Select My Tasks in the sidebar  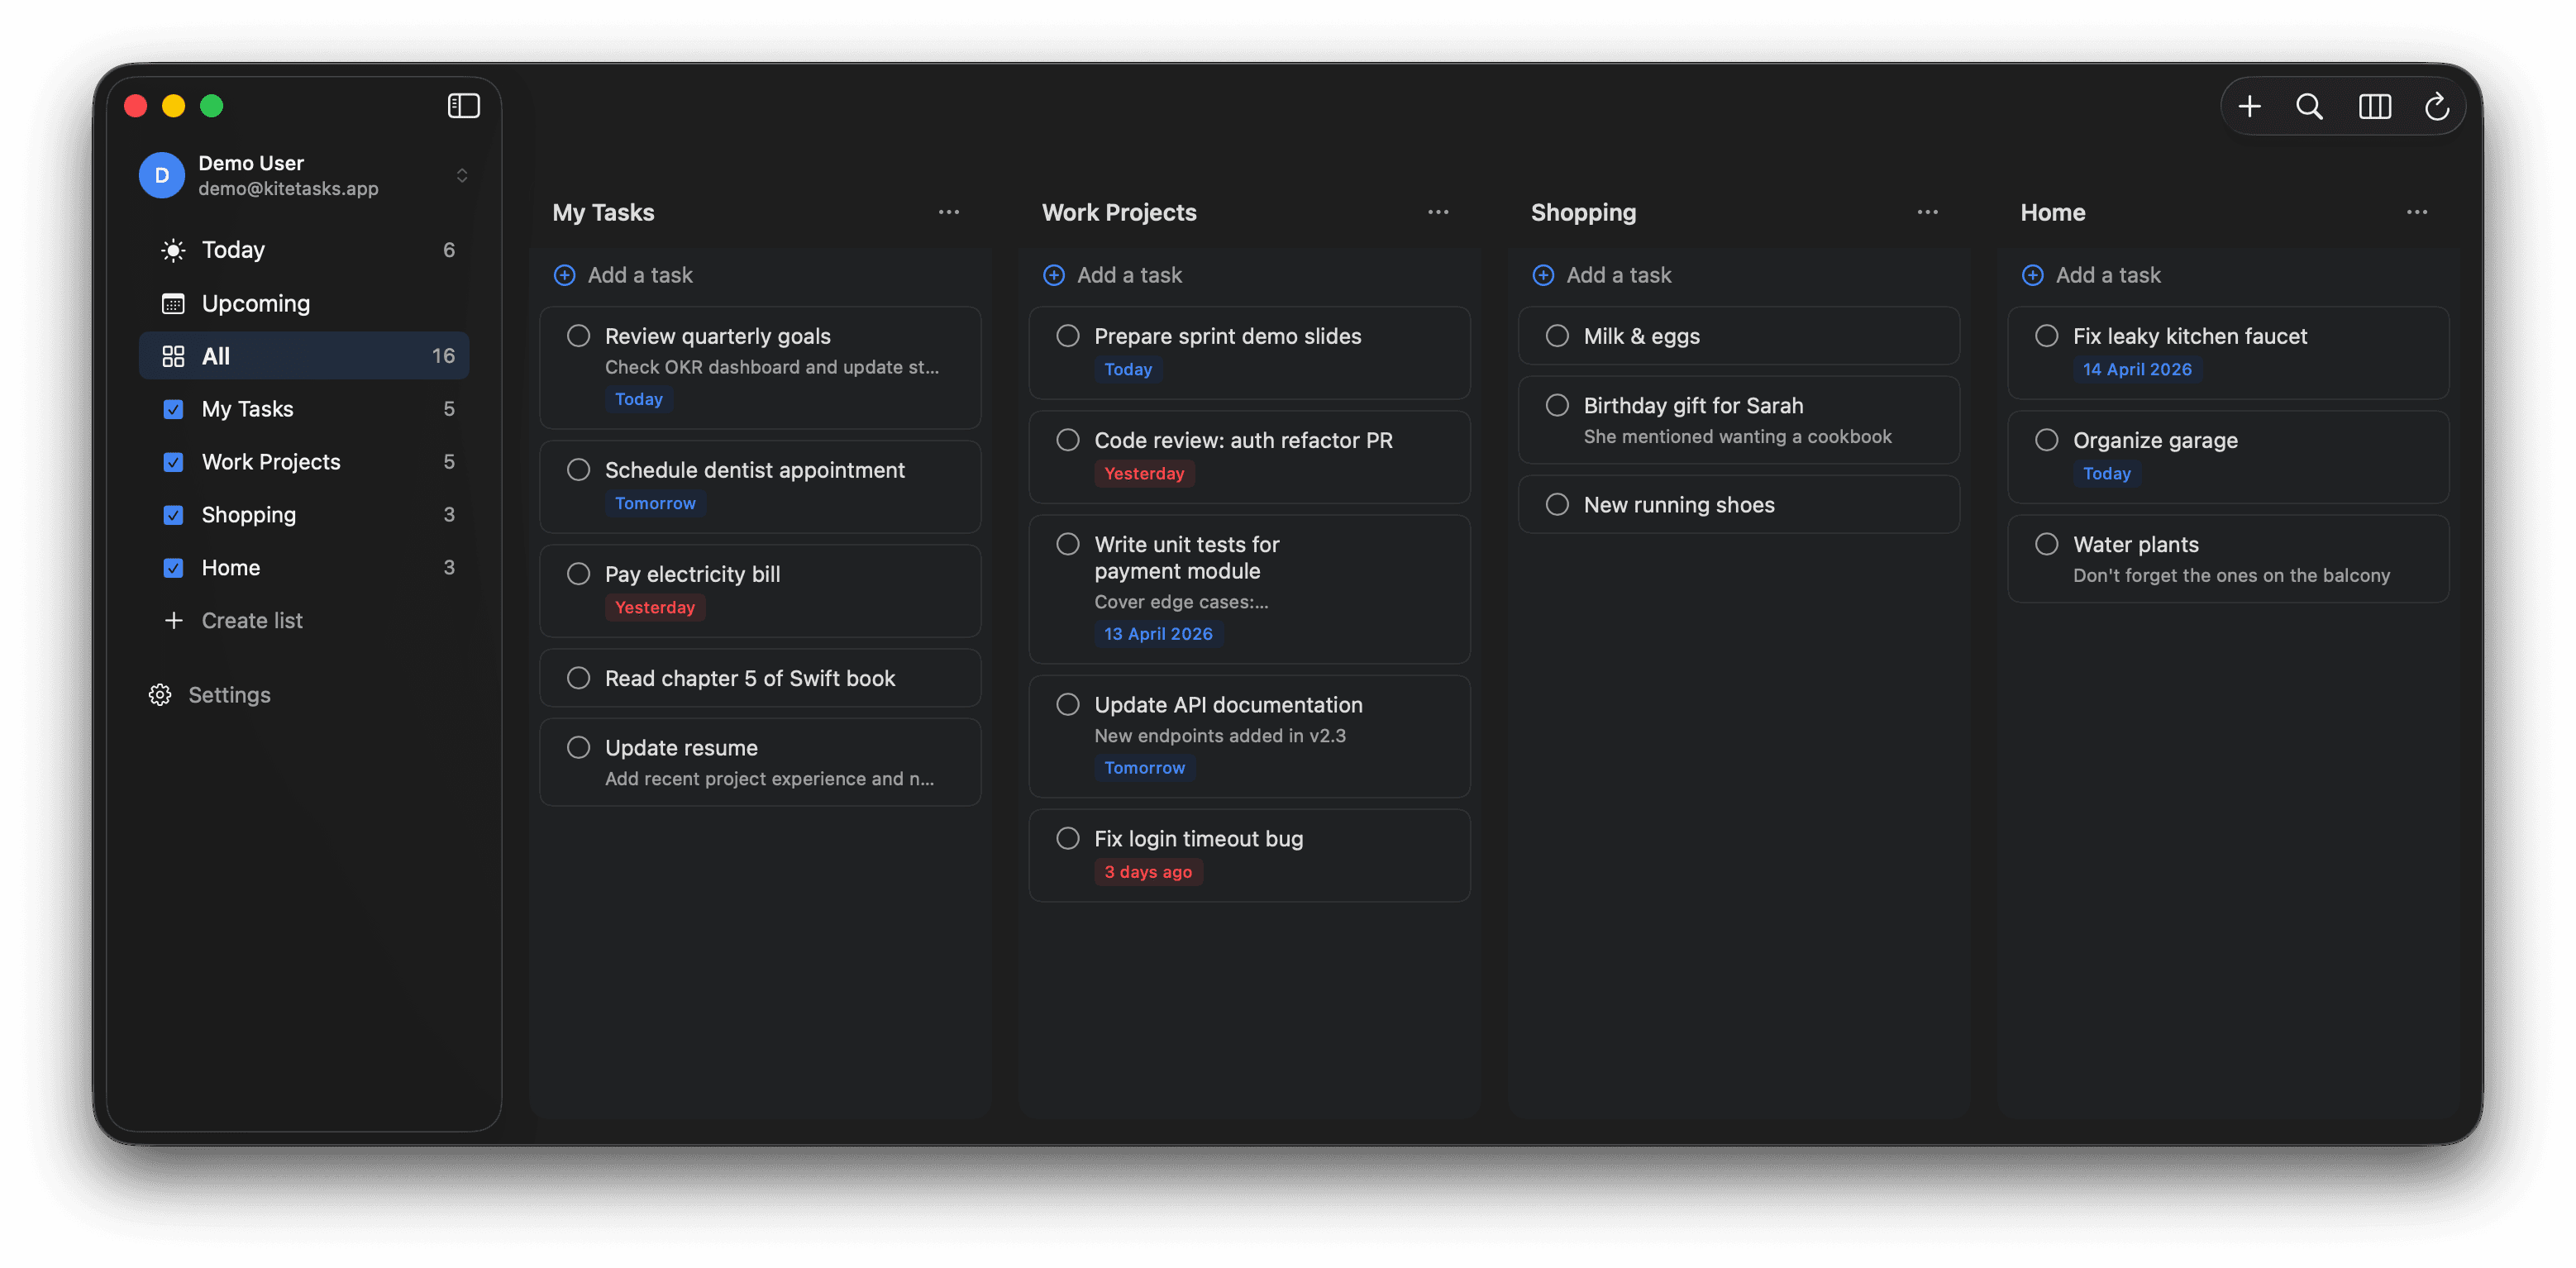[247, 408]
